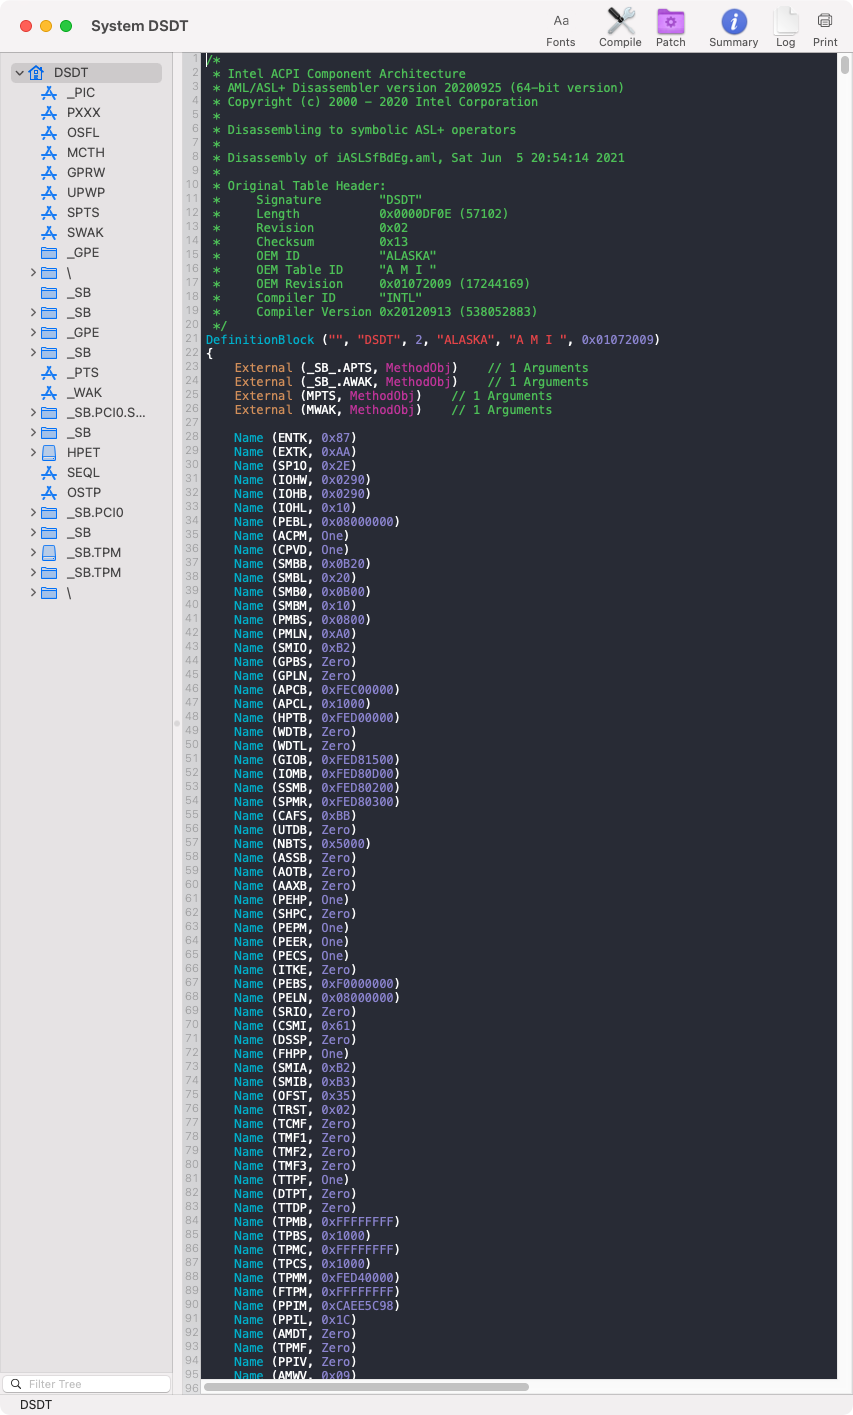The image size is (853, 1415).
Task: Select the HPET device item
Action: (83, 453)
